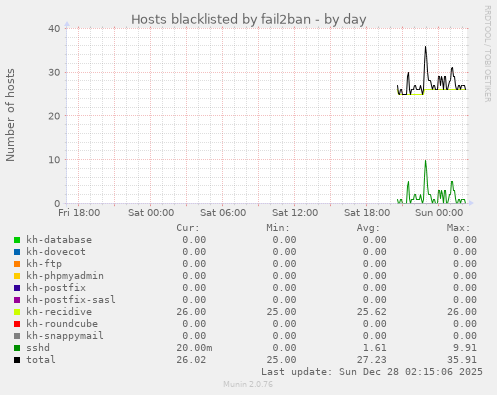Click the tallest green sshd spike
Viewport: 497px width, 395px height.
426,162
